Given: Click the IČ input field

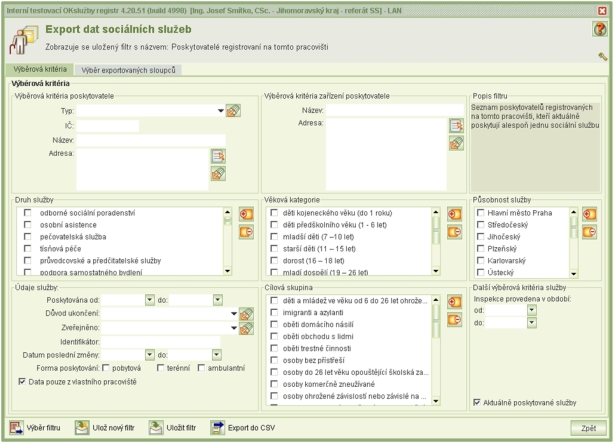Looking at the screenshot, I should 108,126.
